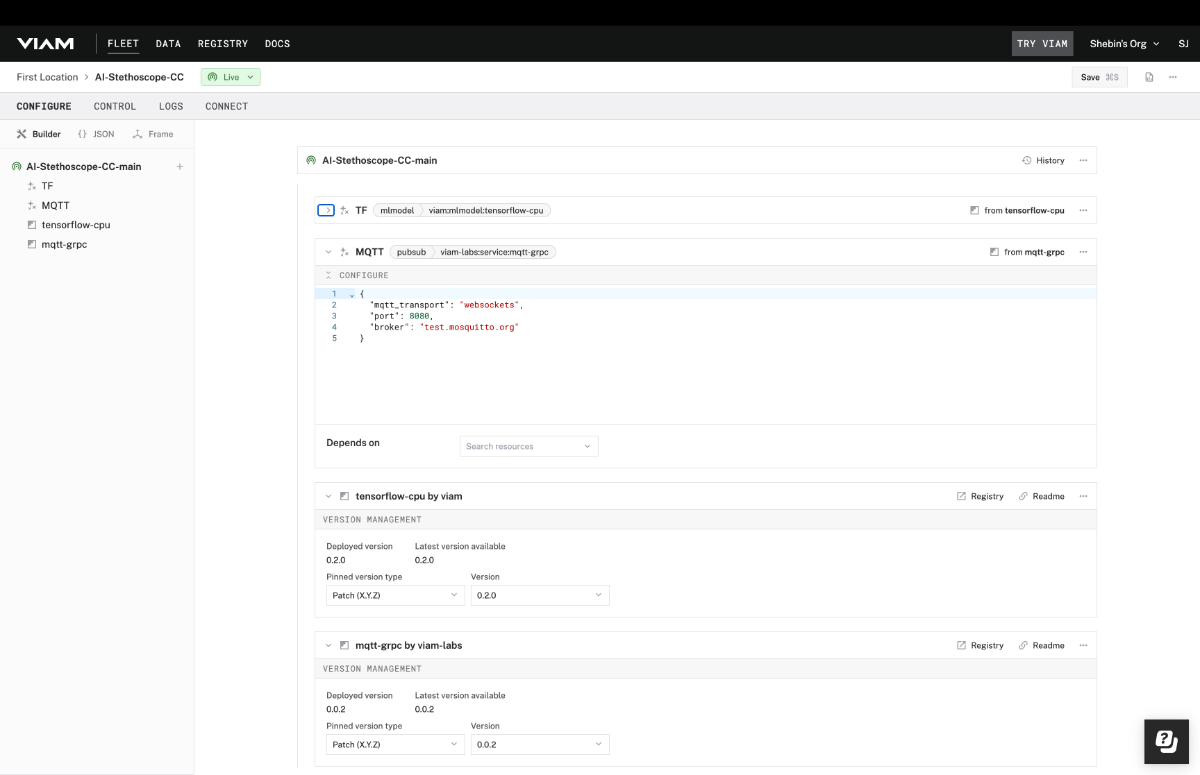This screenshot has height=775, width=1200.
Task: Open Registry link for mqtt-grpc
Action: click(980, 645)
